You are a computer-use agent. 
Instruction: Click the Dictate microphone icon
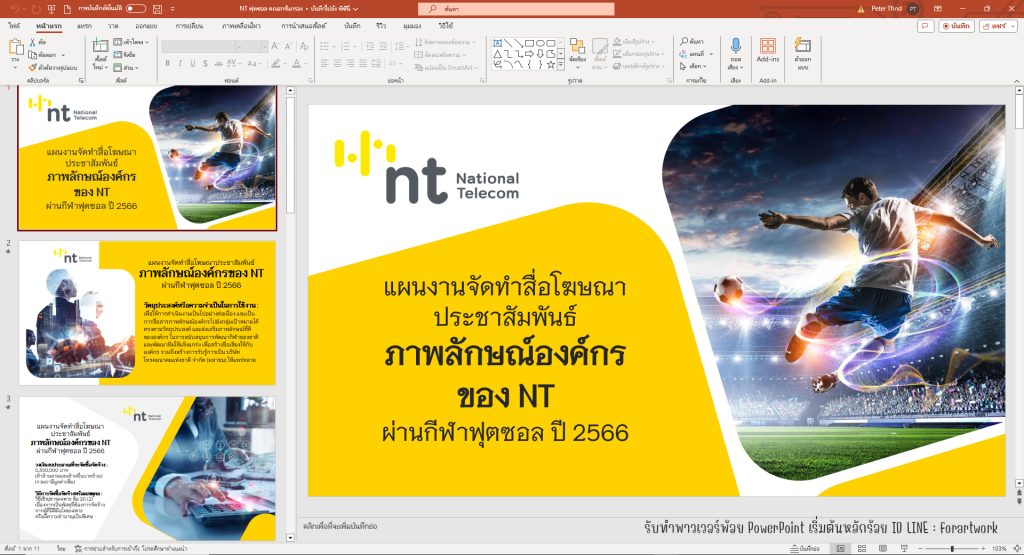735,45
